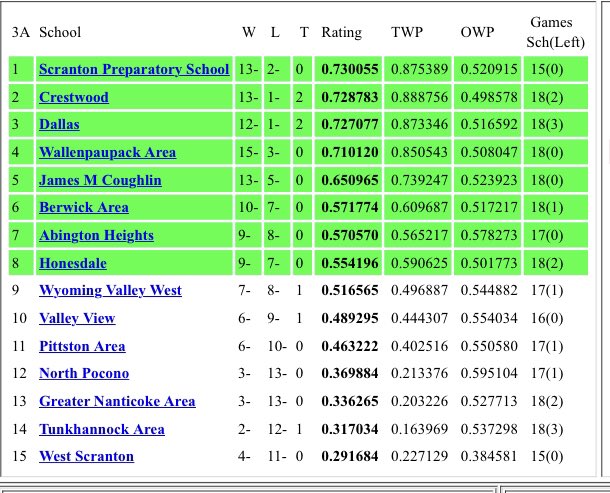This screenshot has height=493, width=610.
Task: Click the 3A classification header
Action: [x=21, y=32]
